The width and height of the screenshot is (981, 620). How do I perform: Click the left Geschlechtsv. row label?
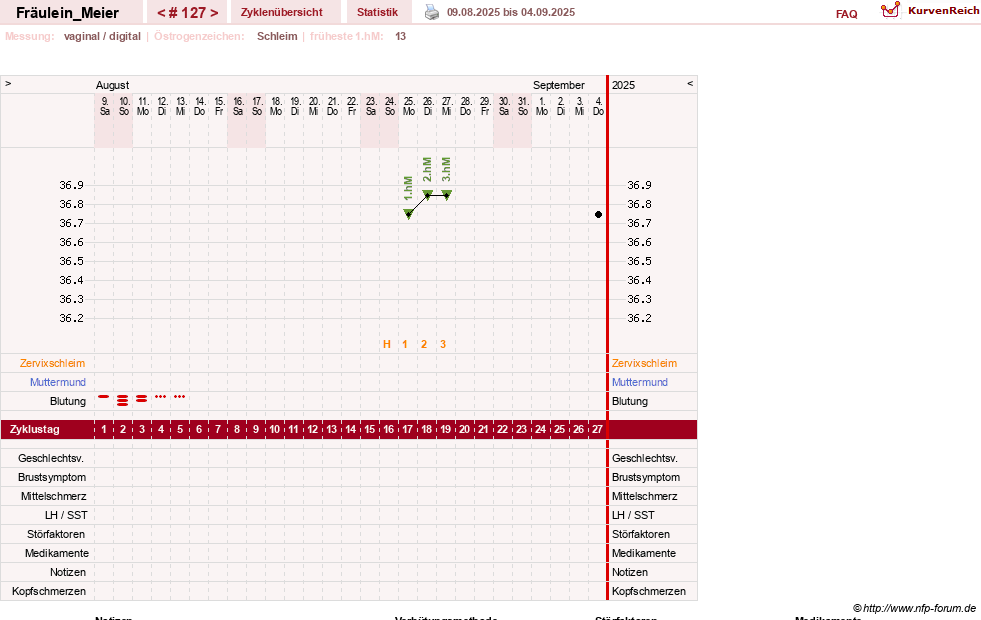(x=51, y=459)
